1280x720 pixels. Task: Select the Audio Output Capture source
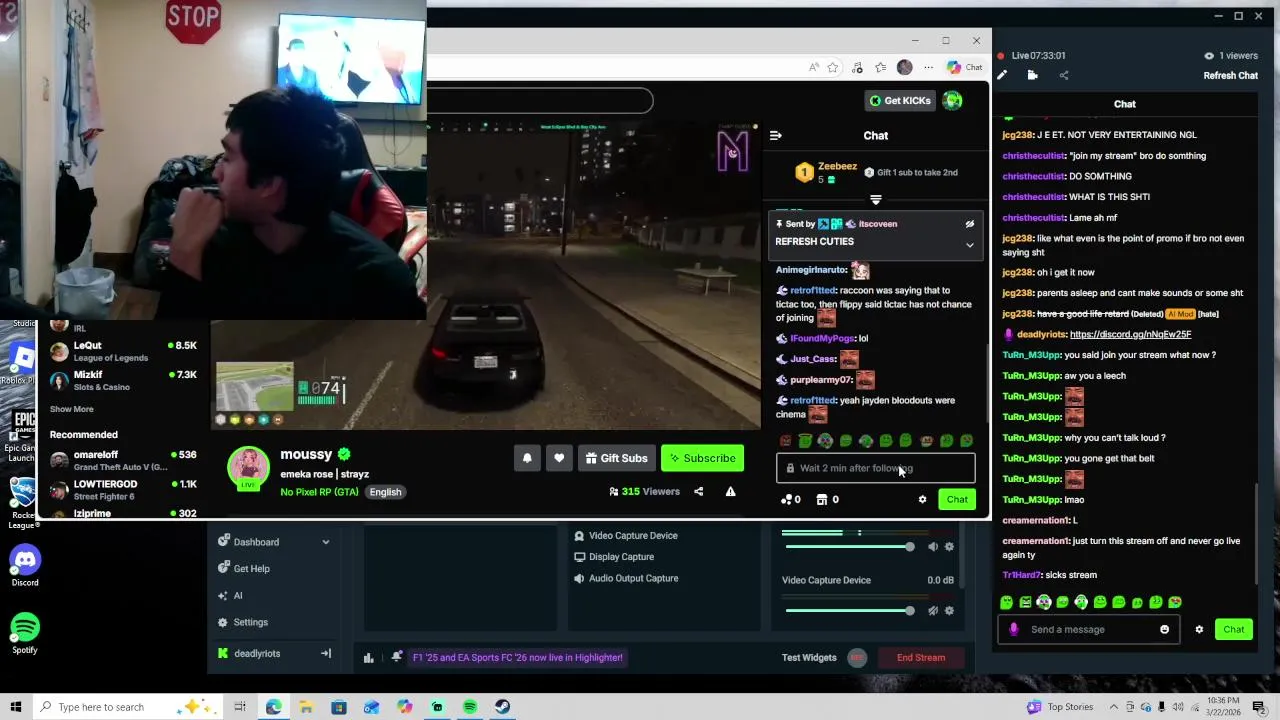pyautogui.click(x=633, y=578)
